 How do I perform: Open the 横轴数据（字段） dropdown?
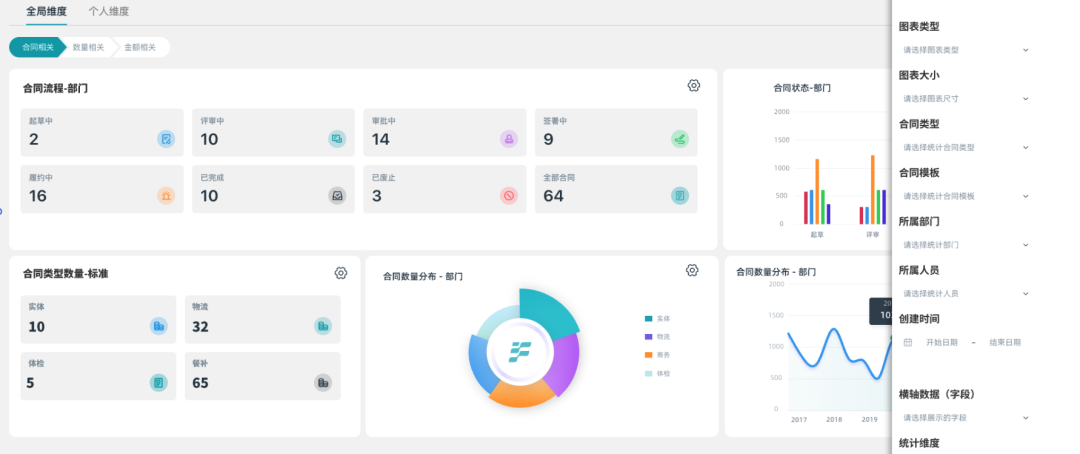(x=966, y=417)
